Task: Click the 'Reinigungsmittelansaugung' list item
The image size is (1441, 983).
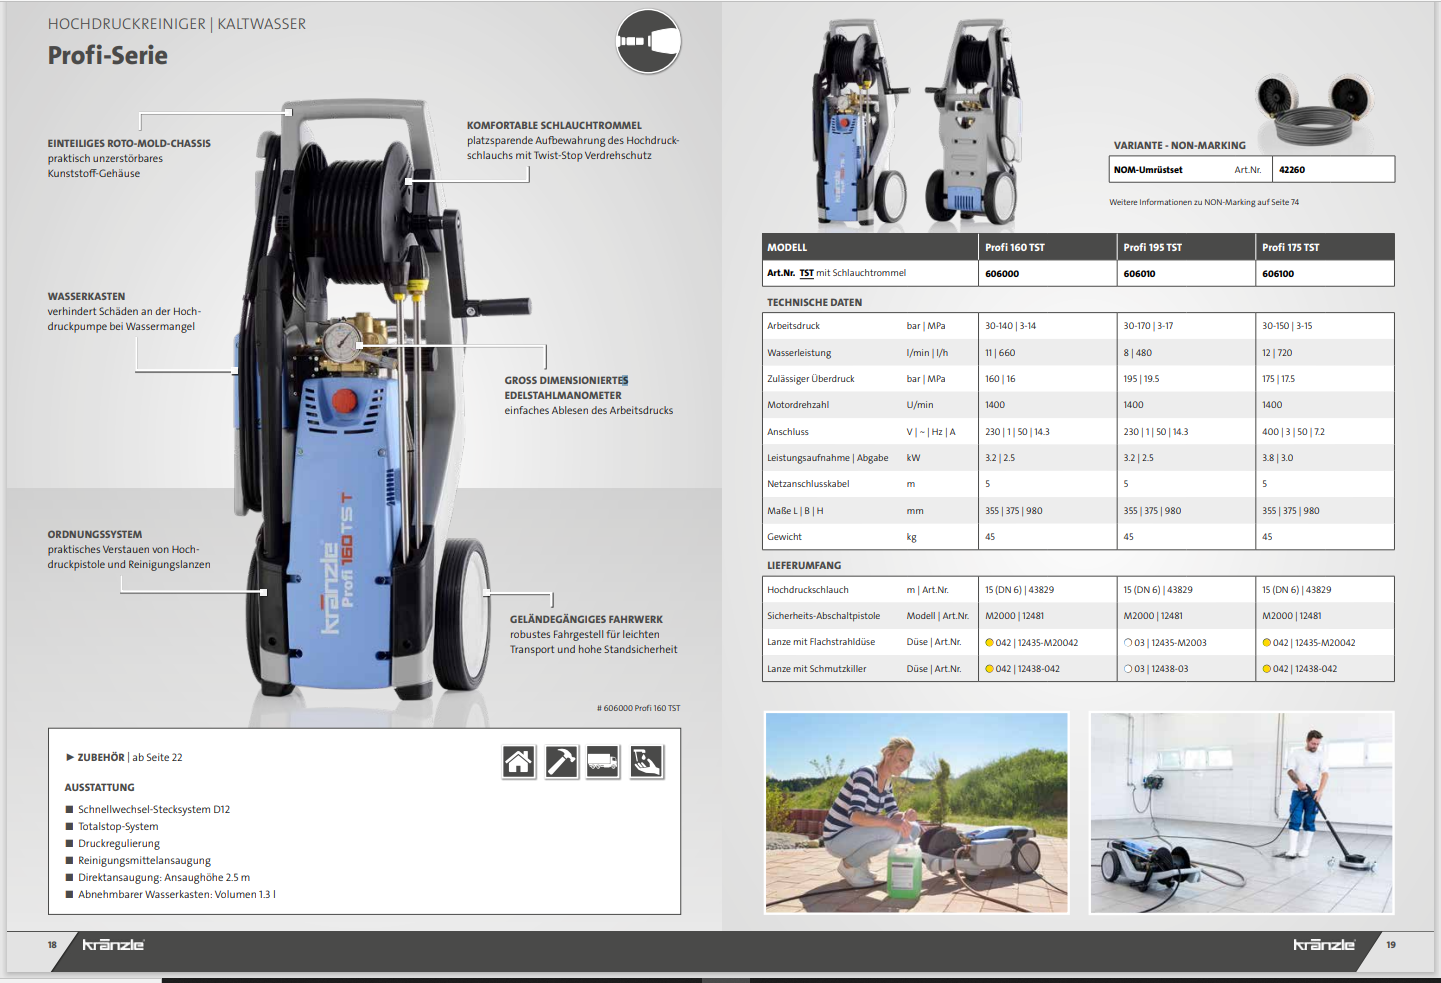Action: pyautogui.click(x=145, y=861)
